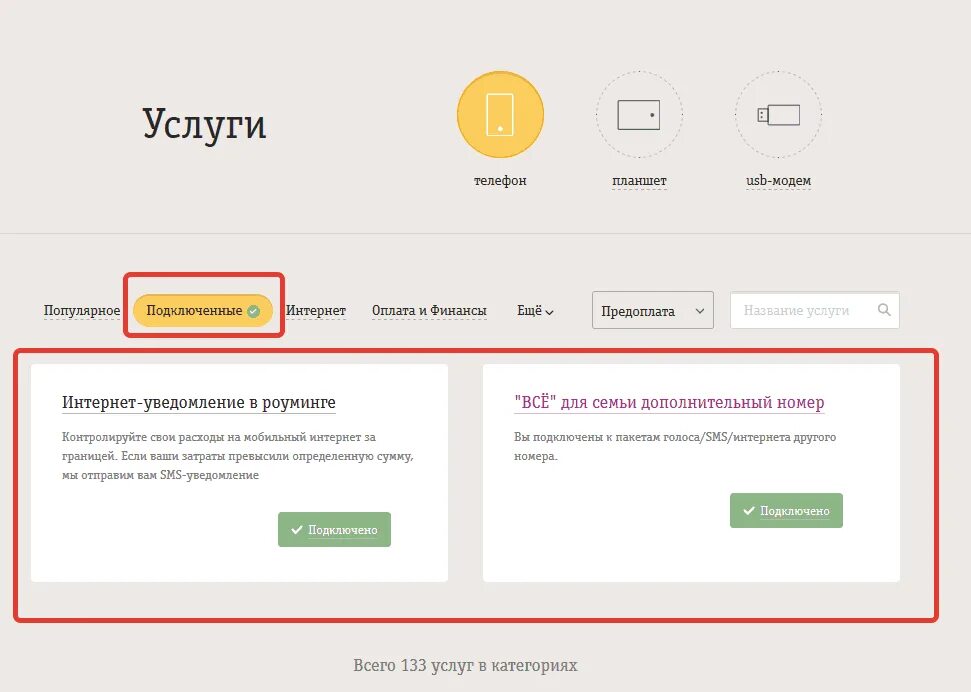This screenshot has width=971, height=692.
Task: Select the телефон device icon
Action: (x=500, y=115)
